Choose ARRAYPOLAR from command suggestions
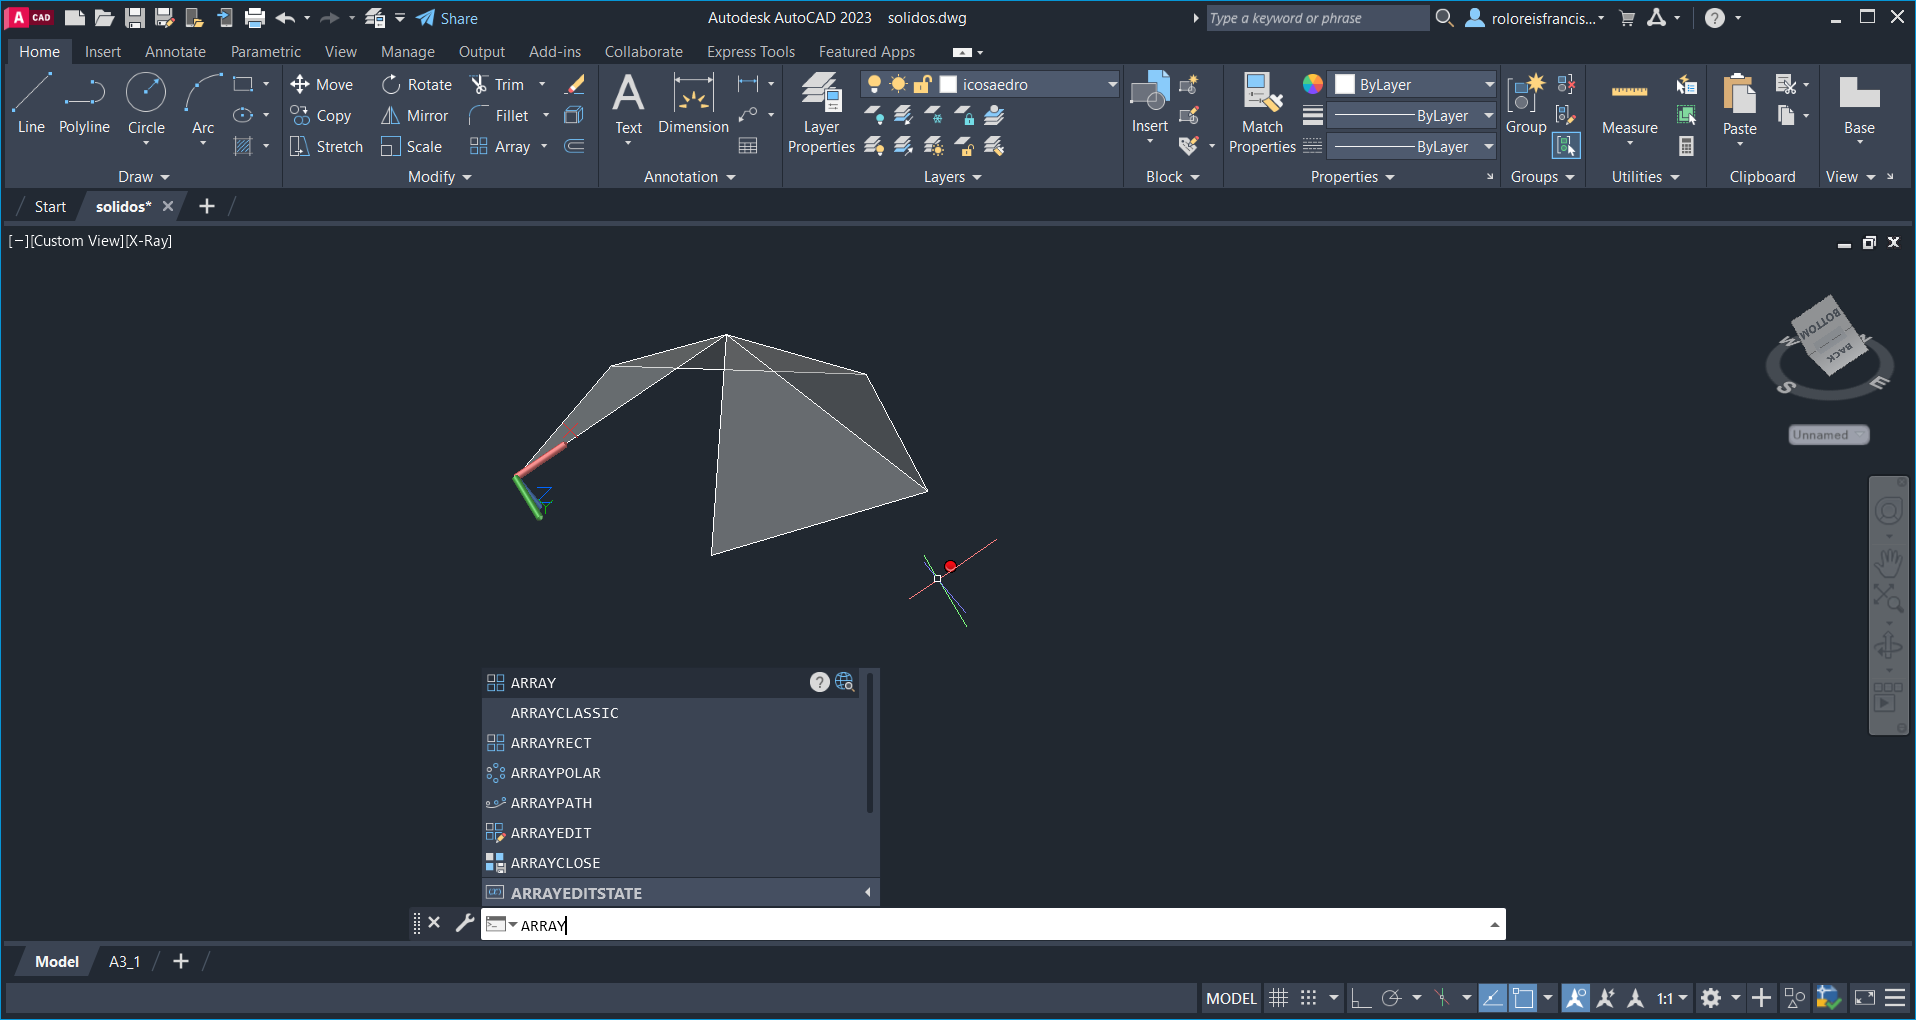 pos(555,773)
